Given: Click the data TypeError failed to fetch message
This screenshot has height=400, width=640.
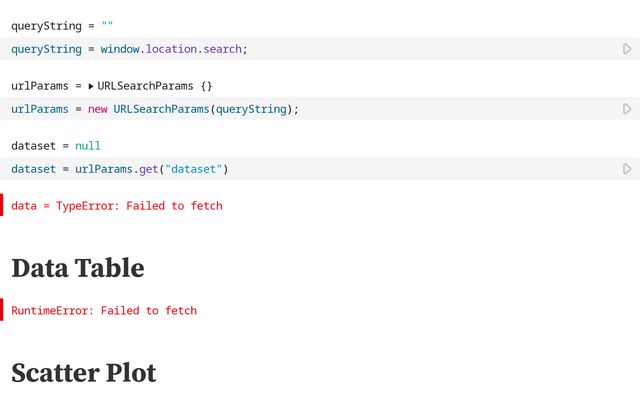Looking at the screenshot, I should [x=117, y=206].
